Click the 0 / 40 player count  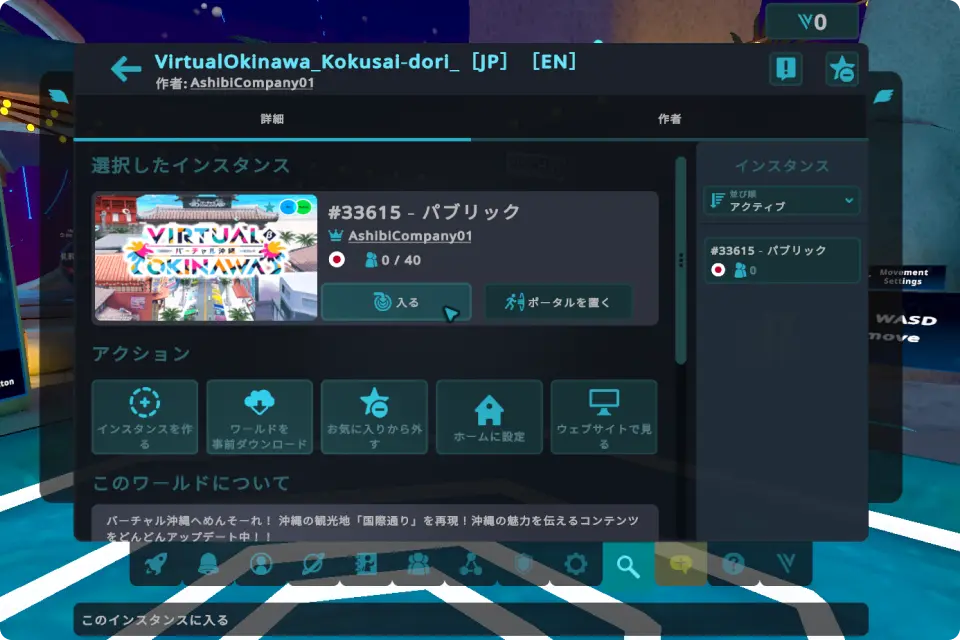pos(393,260)
